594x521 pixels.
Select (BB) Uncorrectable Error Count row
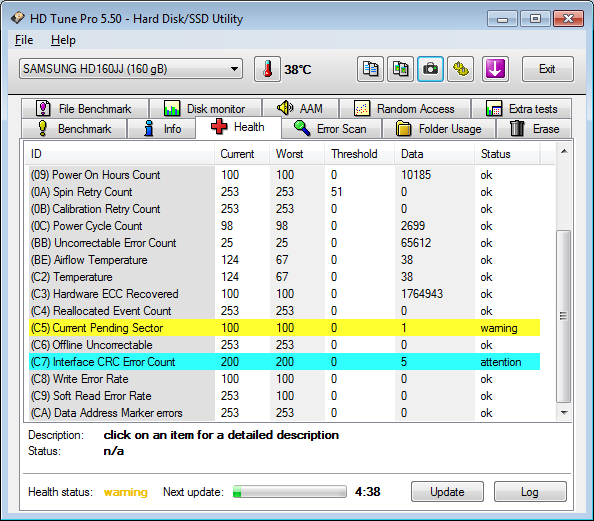point(284,243)
